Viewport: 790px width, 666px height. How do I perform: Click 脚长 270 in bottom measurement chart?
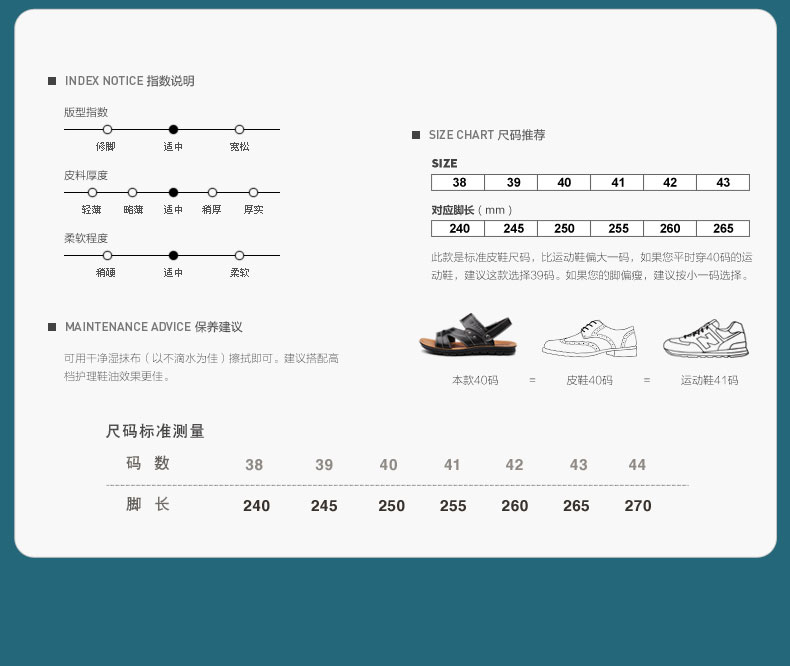pyautogui.click(x=638, y=505)
